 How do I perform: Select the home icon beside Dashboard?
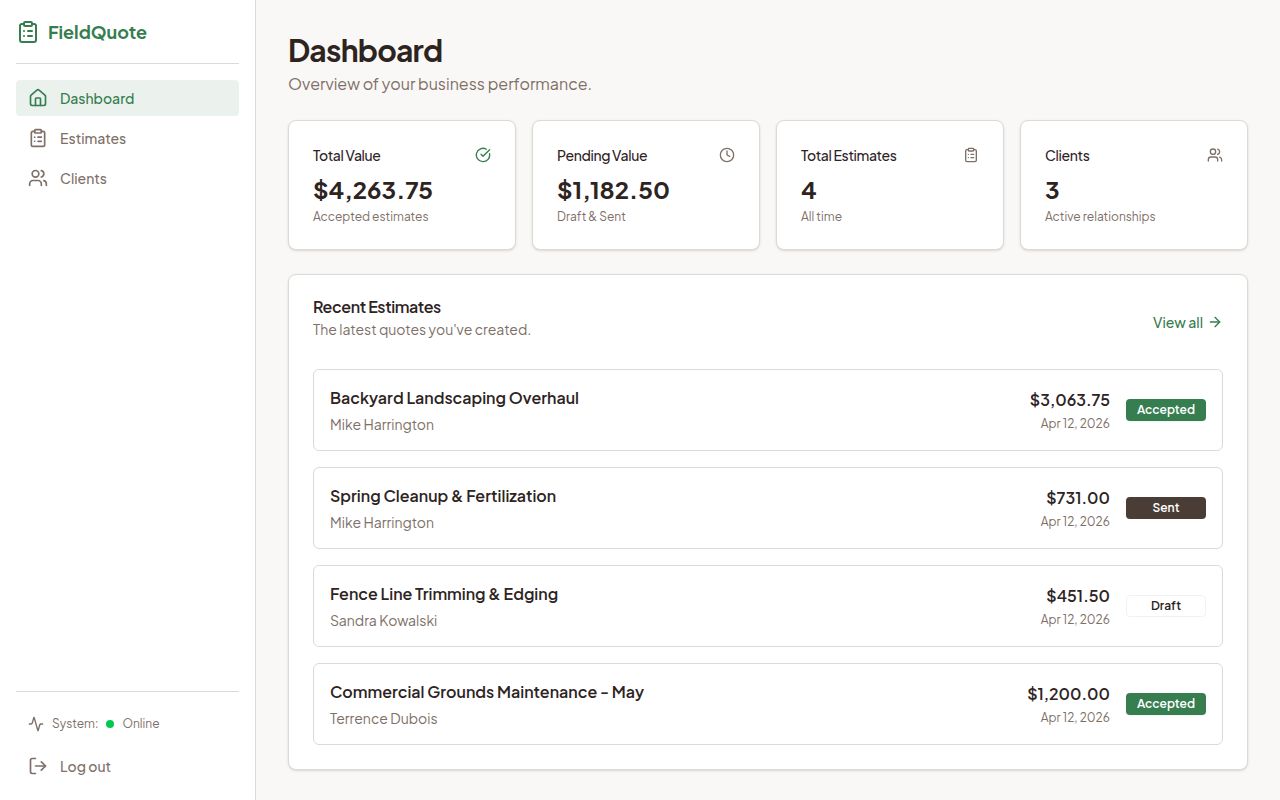(x=36, y=98)
